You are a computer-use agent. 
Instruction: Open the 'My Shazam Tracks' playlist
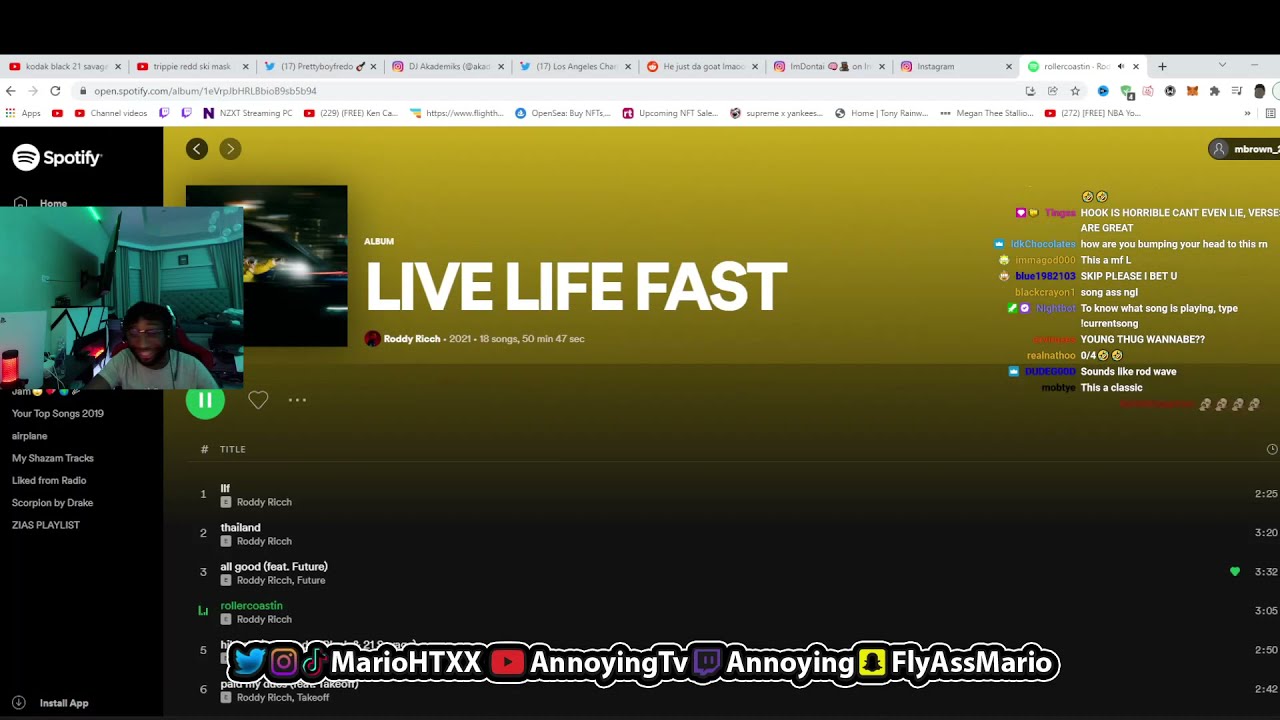[53, 458]
